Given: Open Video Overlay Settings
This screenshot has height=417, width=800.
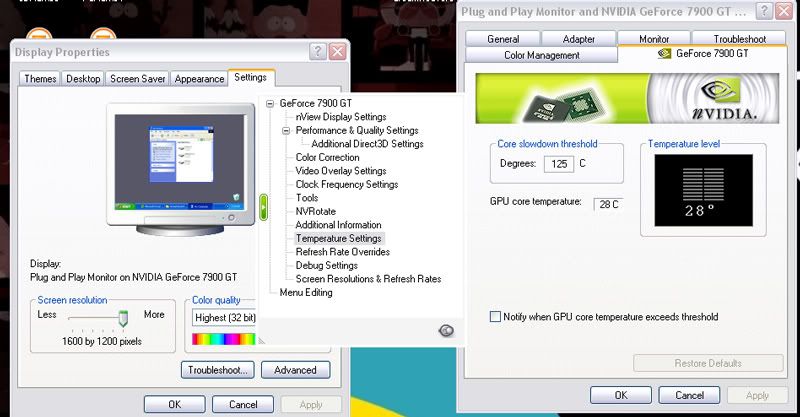Looking at the screenshot, I should [x=341, y=171].
